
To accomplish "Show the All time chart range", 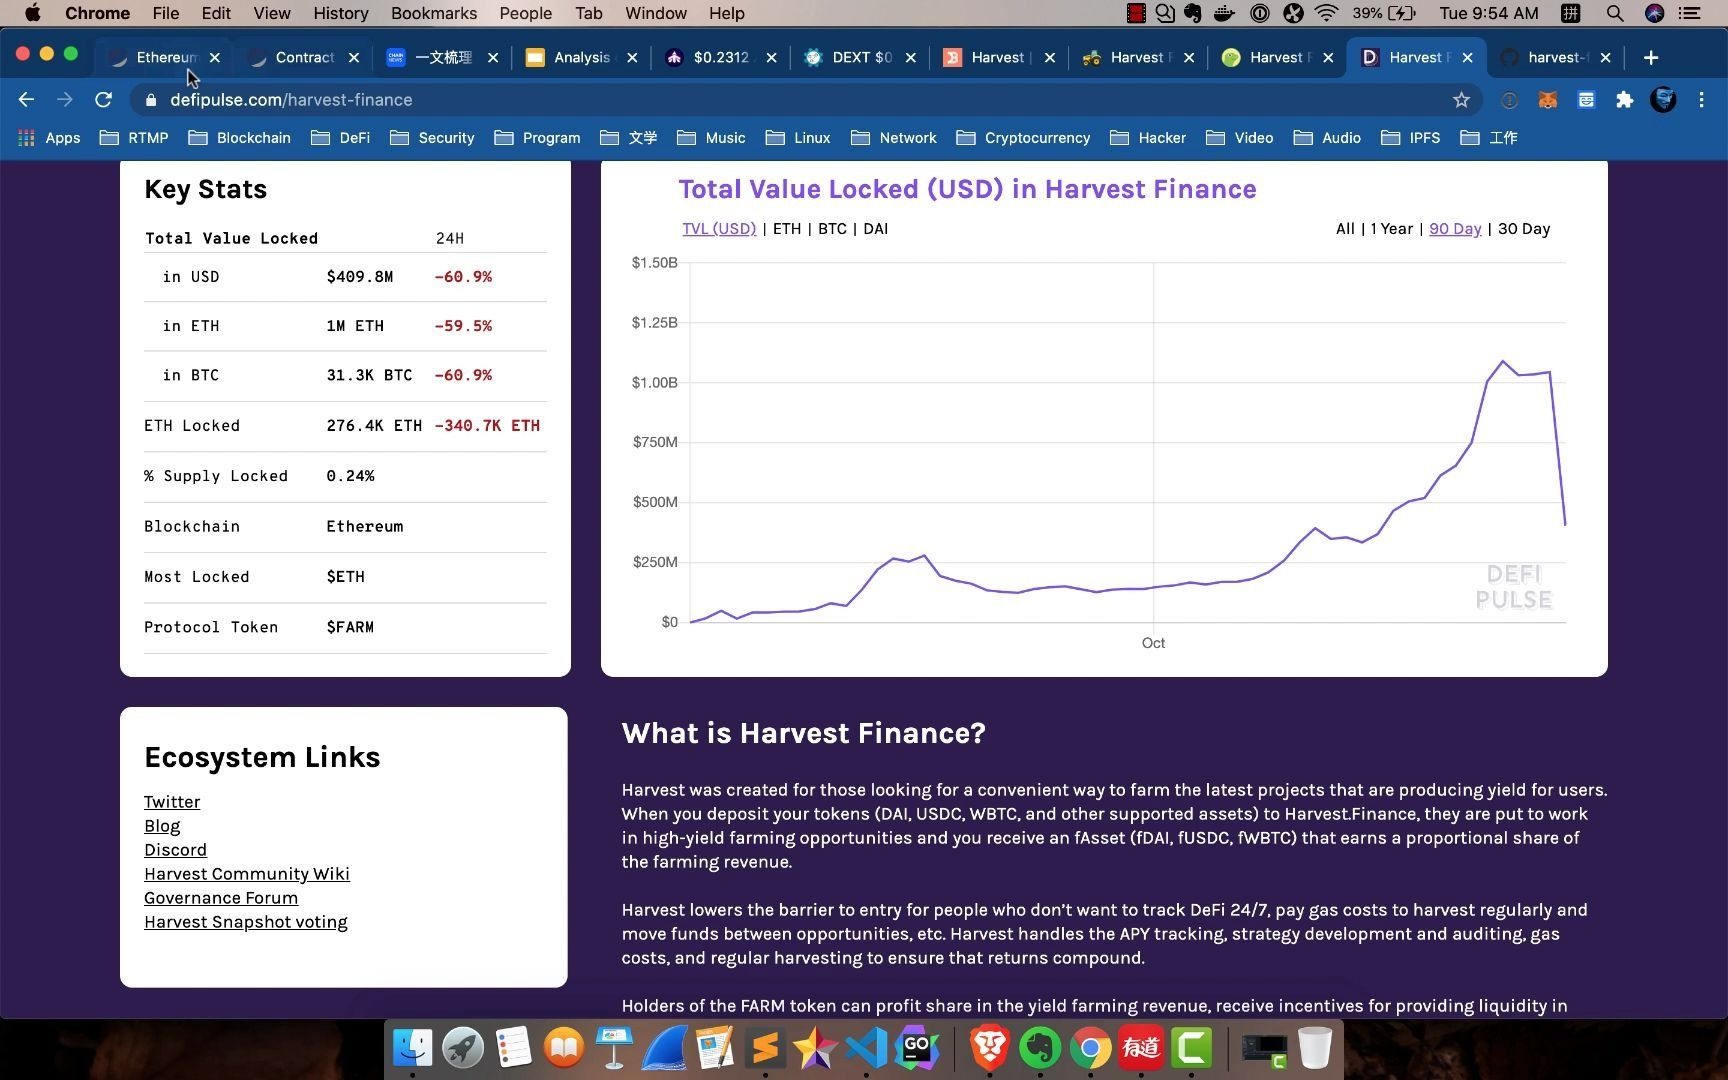I will 1345,229.
